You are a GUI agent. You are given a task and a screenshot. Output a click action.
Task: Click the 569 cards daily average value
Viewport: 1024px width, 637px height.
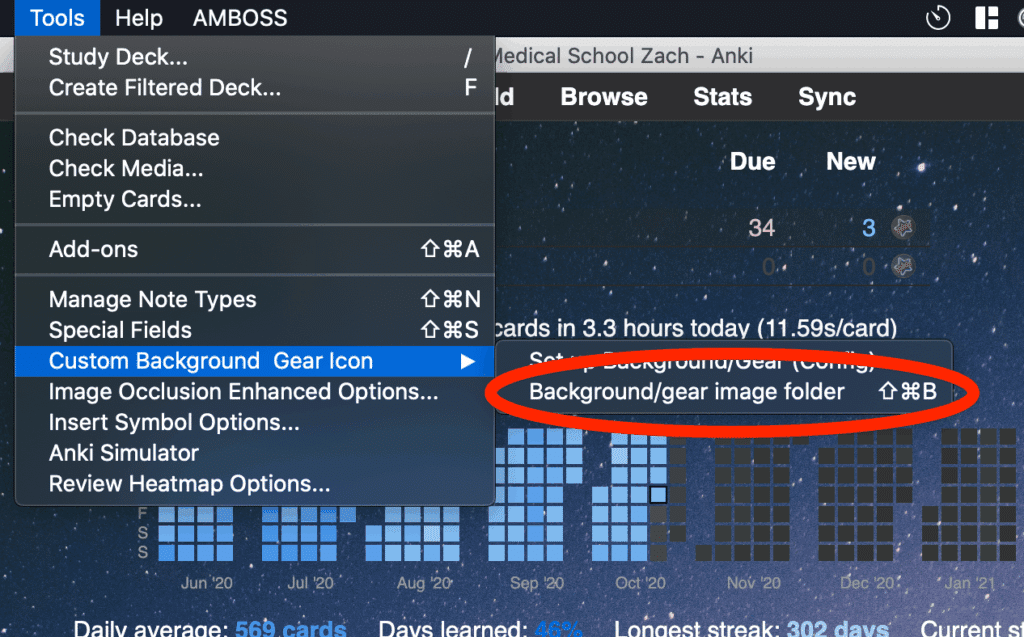[x=291, y=627]
